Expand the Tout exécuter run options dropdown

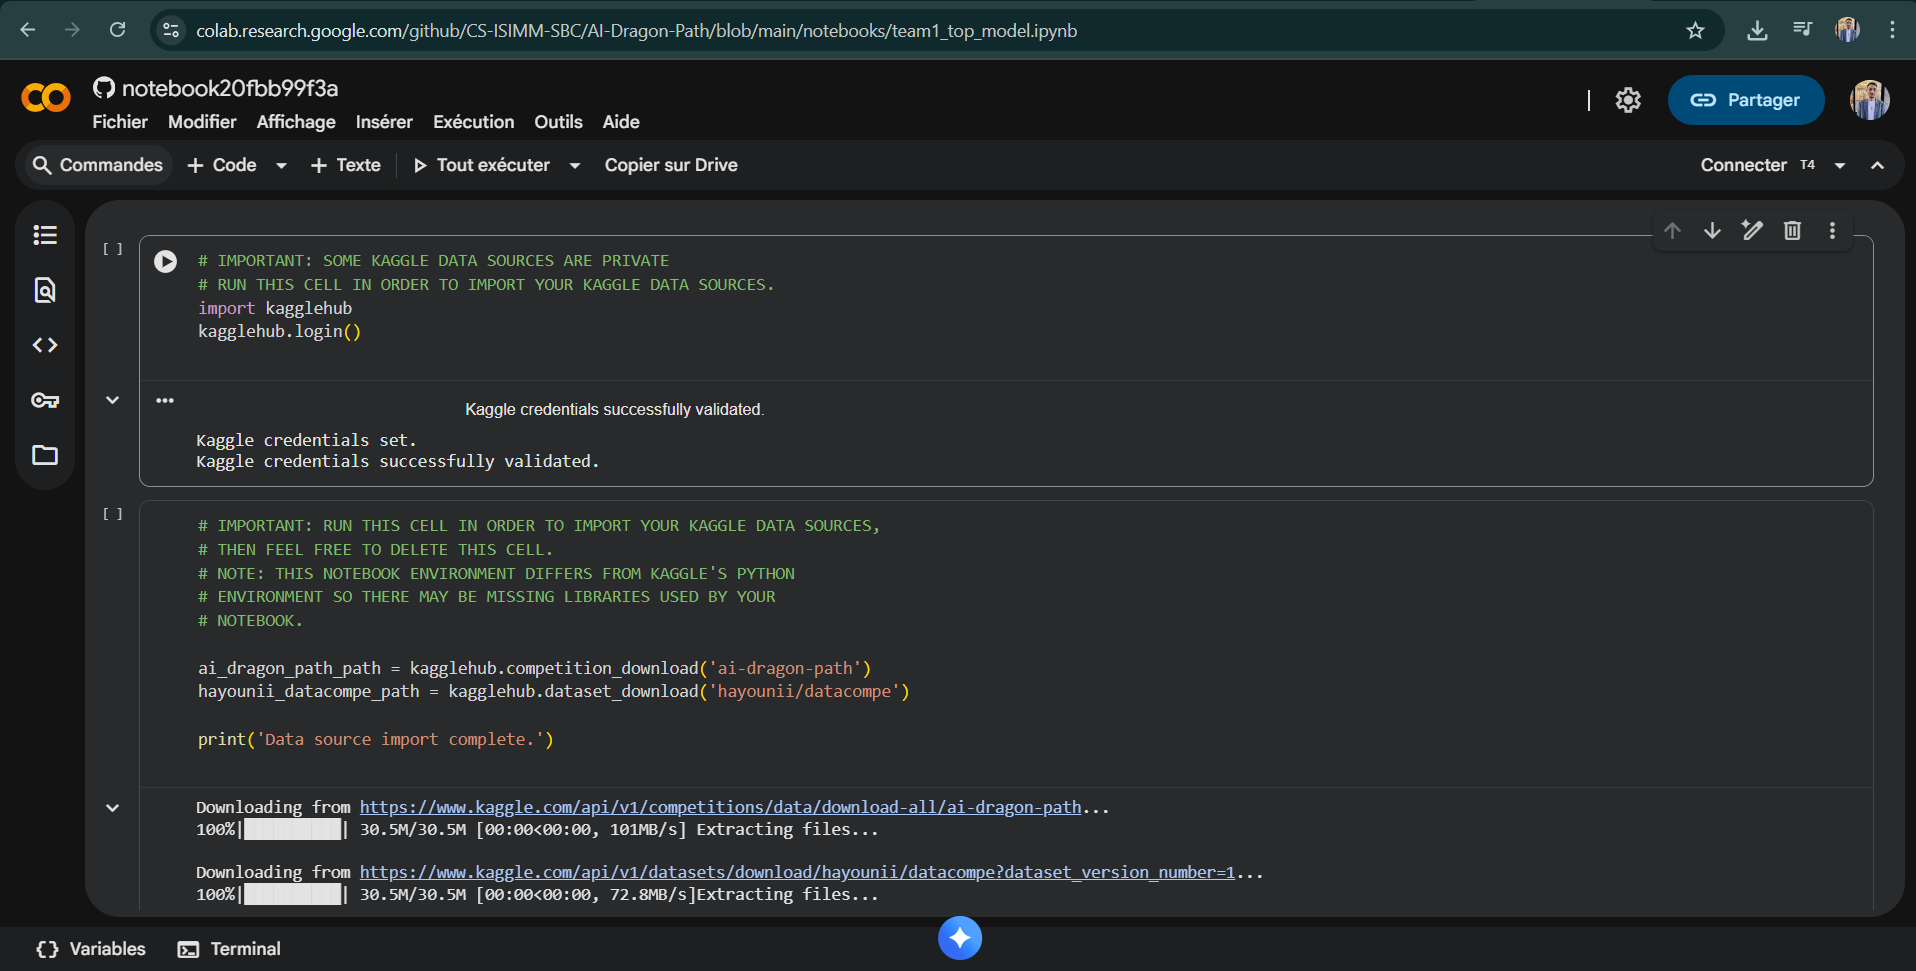(575, 165)
